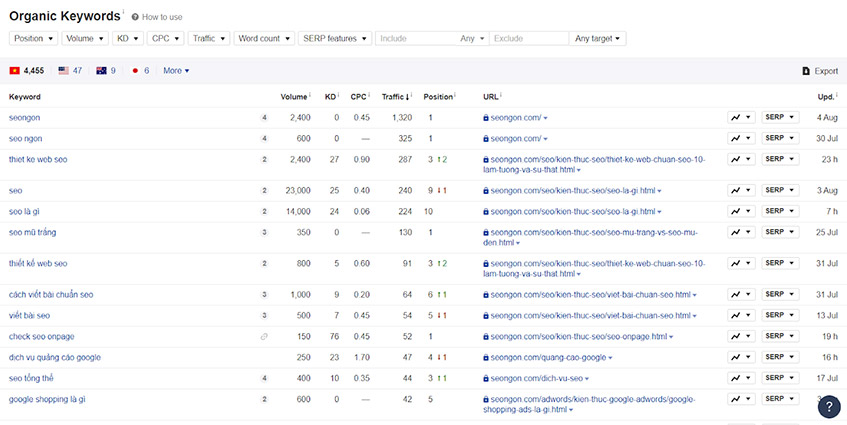Image resolution: width=847 pixels, height=425 pixels.
Task: Select the US flag country filter
Action: (x=70, y=71)
